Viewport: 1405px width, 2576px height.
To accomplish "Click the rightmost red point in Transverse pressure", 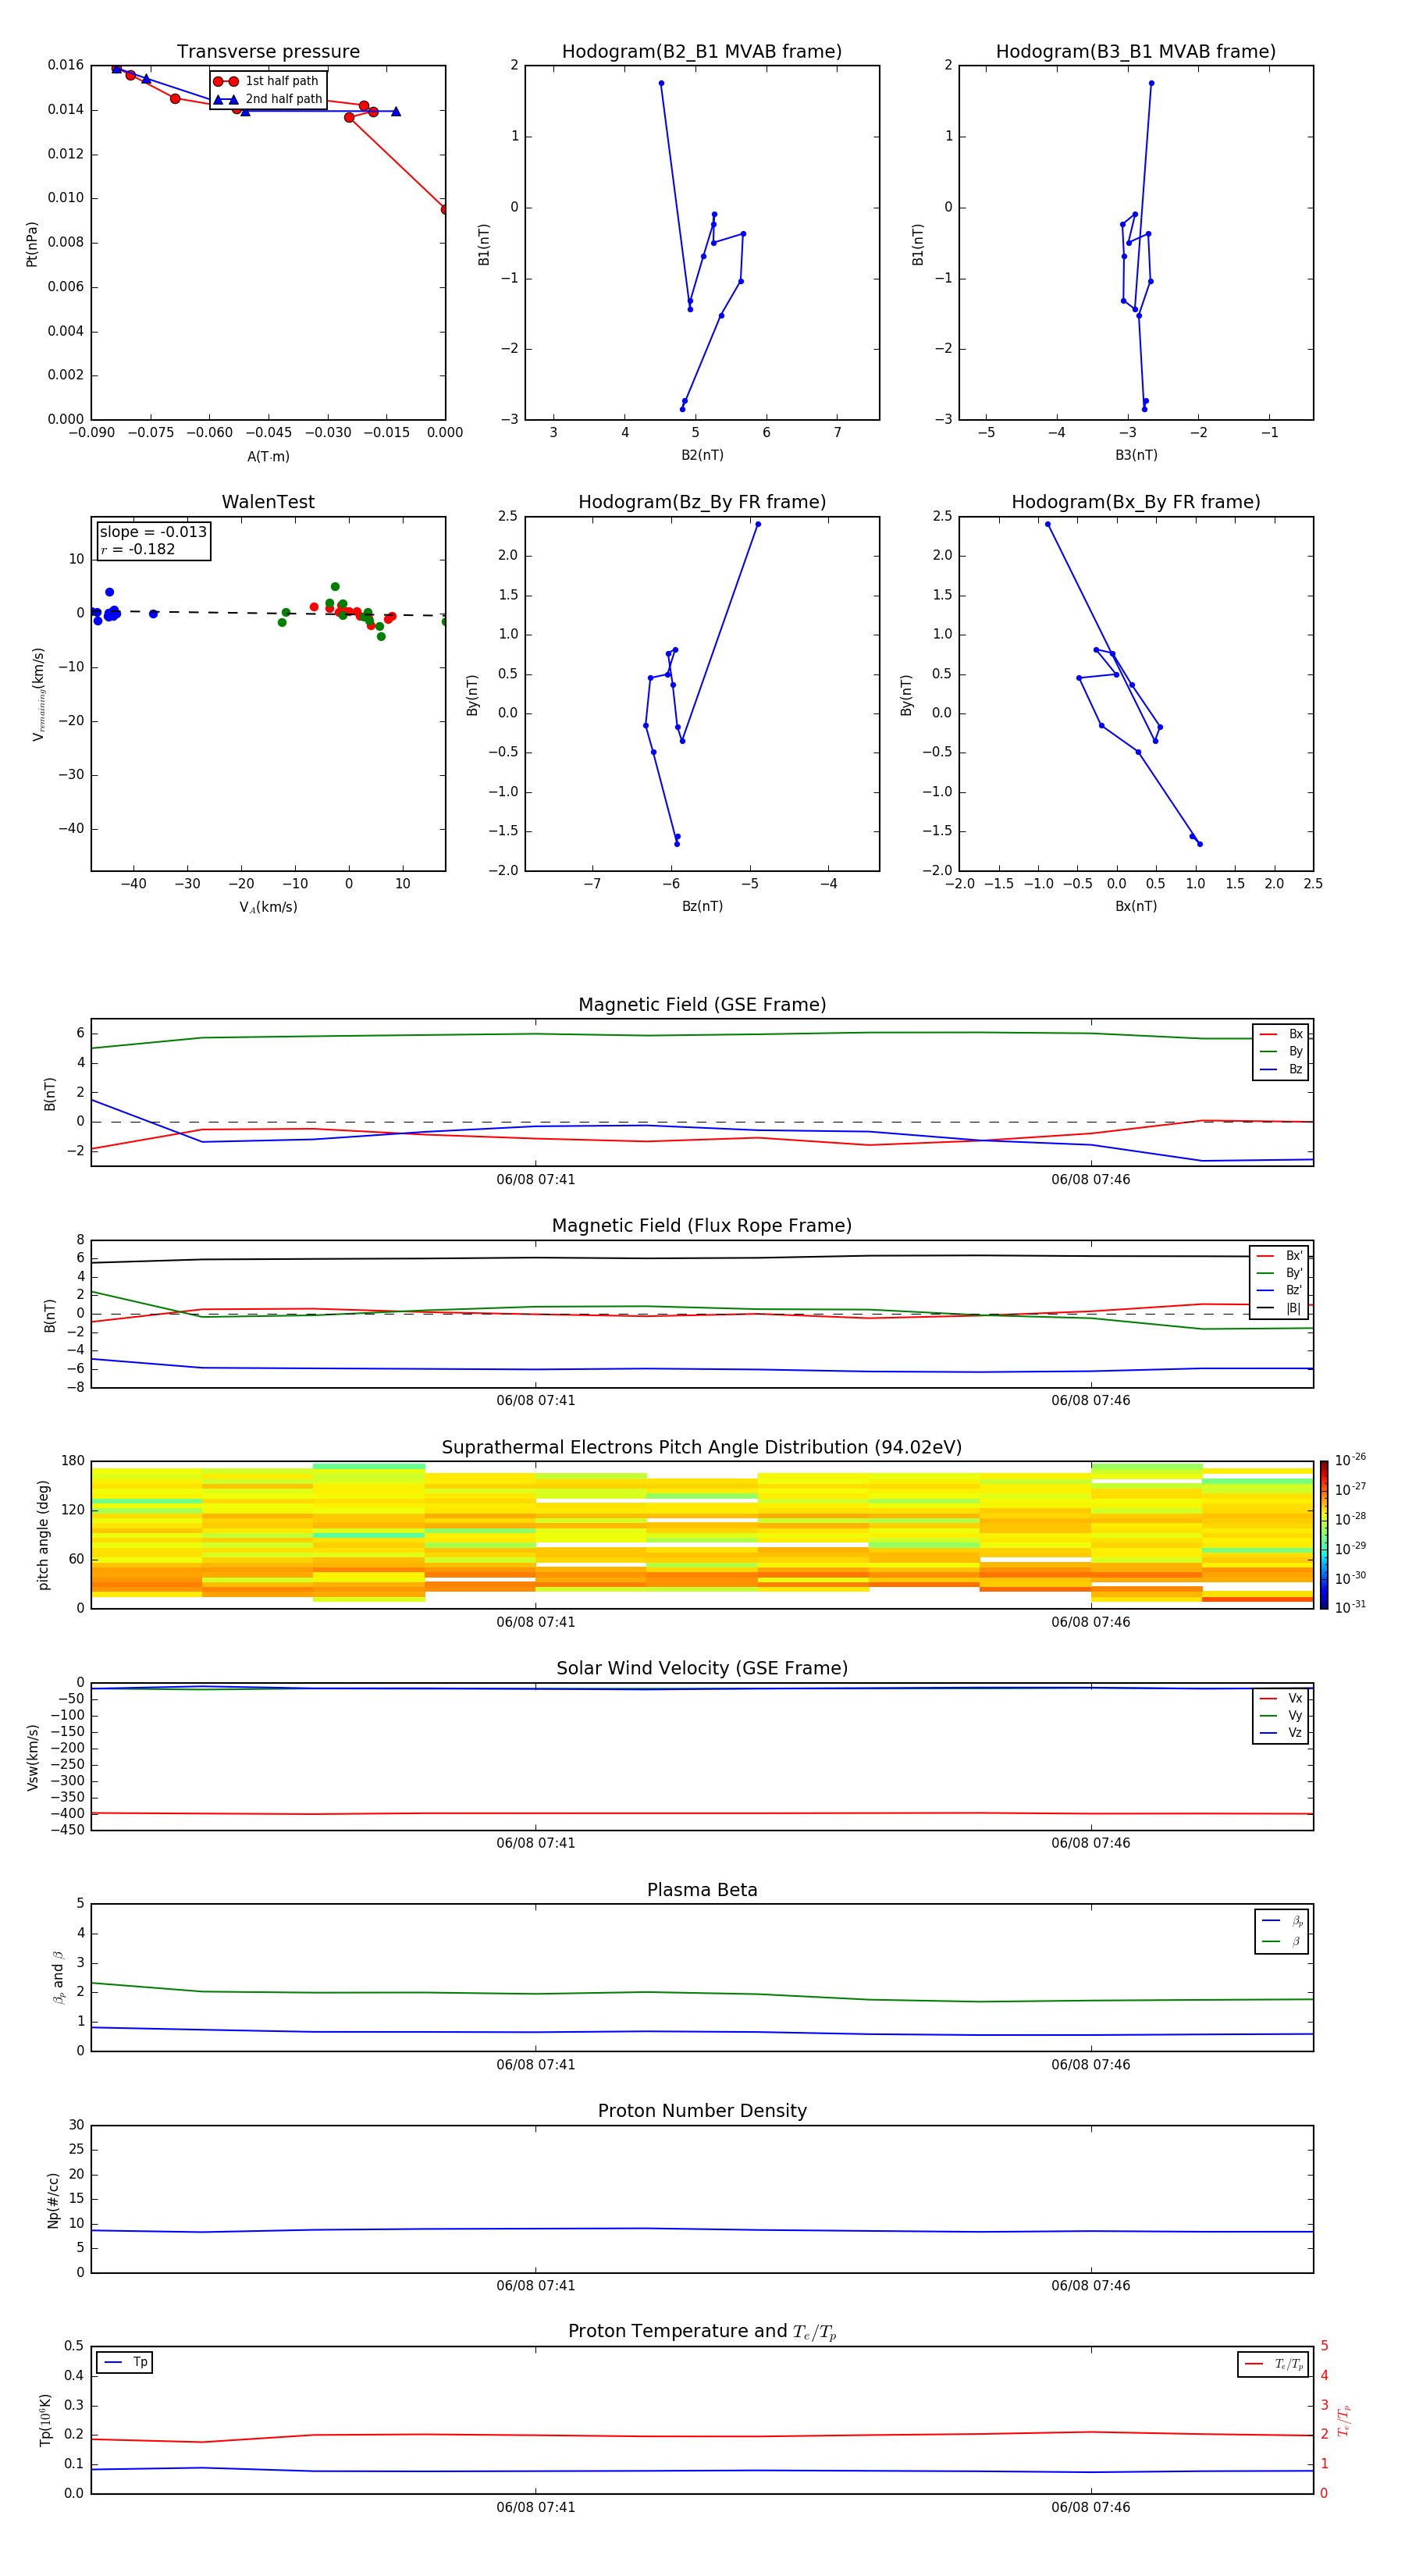I will point(444,209).
